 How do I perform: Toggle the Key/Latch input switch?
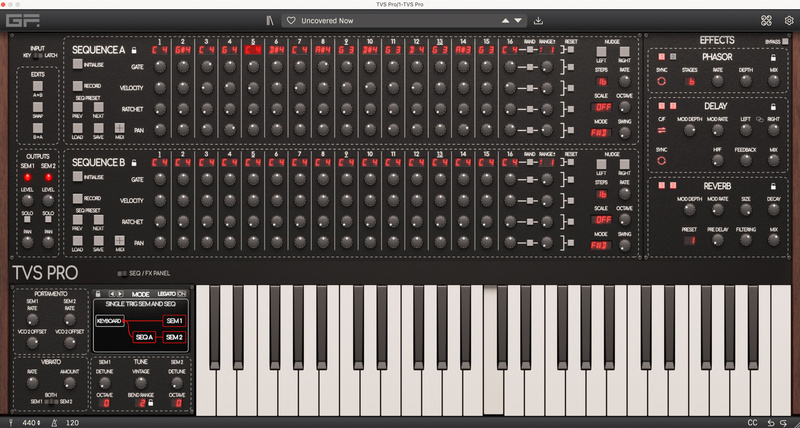coord(37,55)
